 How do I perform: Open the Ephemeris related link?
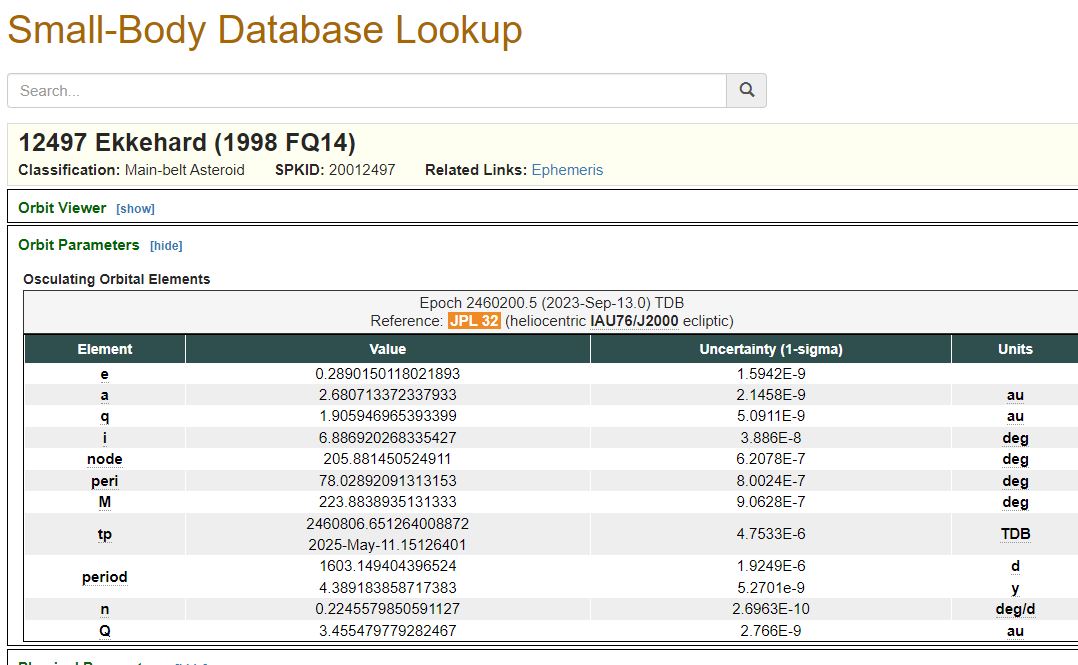tap(567, 170)
